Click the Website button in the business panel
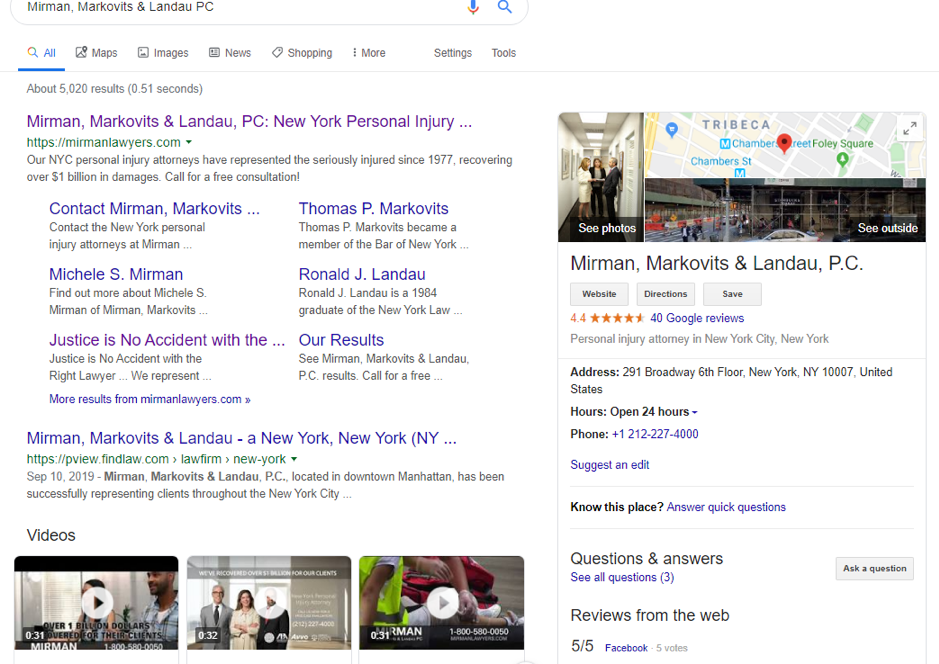The width and height of the screenshot is (939, 664). pyautogui.click(x=599, y=294)
